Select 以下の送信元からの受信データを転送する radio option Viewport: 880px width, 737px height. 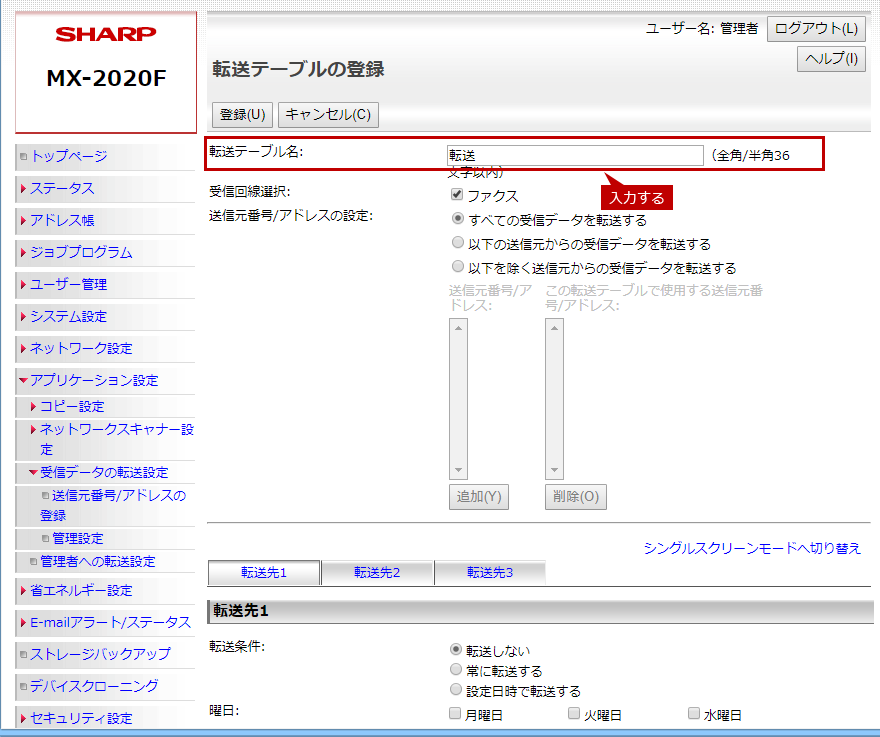click(x=458, y=243)
